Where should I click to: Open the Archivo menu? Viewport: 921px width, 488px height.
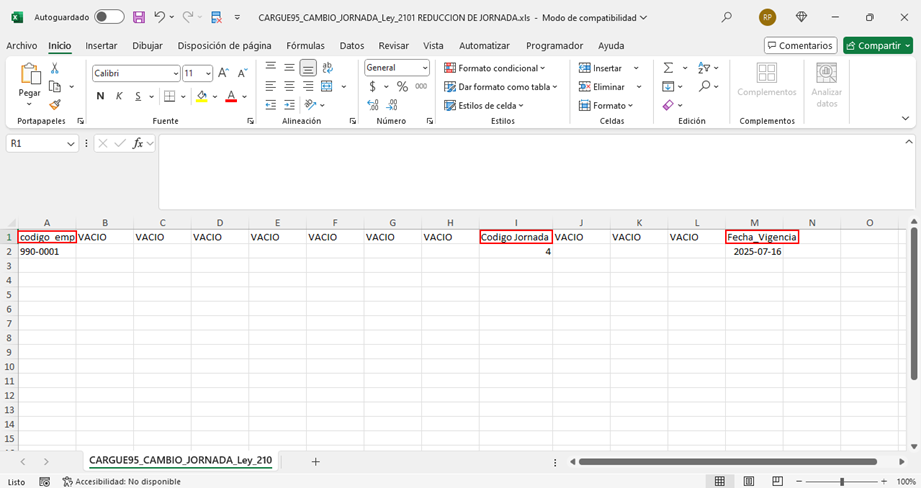pyautogui.click(x=21, y=45)
